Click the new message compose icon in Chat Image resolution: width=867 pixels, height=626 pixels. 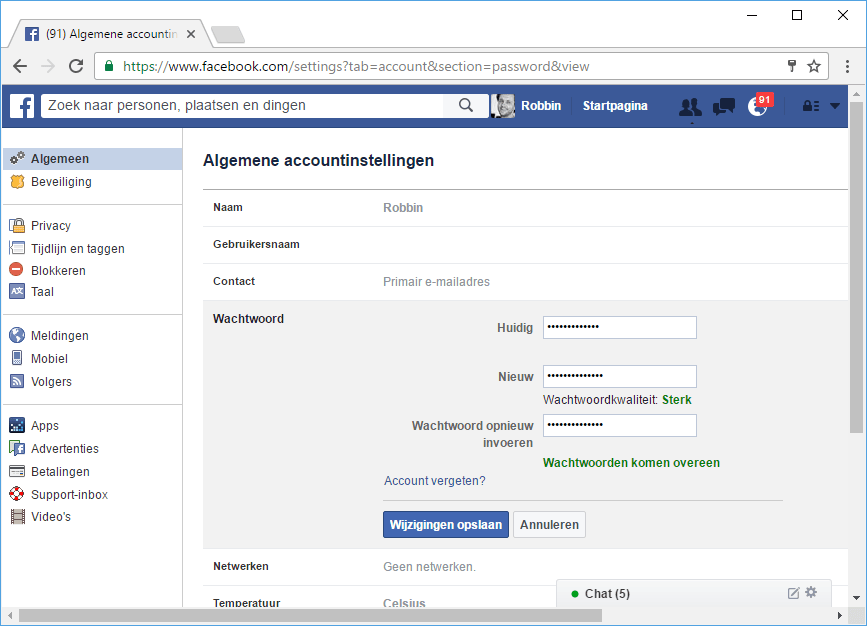[793, 592]
